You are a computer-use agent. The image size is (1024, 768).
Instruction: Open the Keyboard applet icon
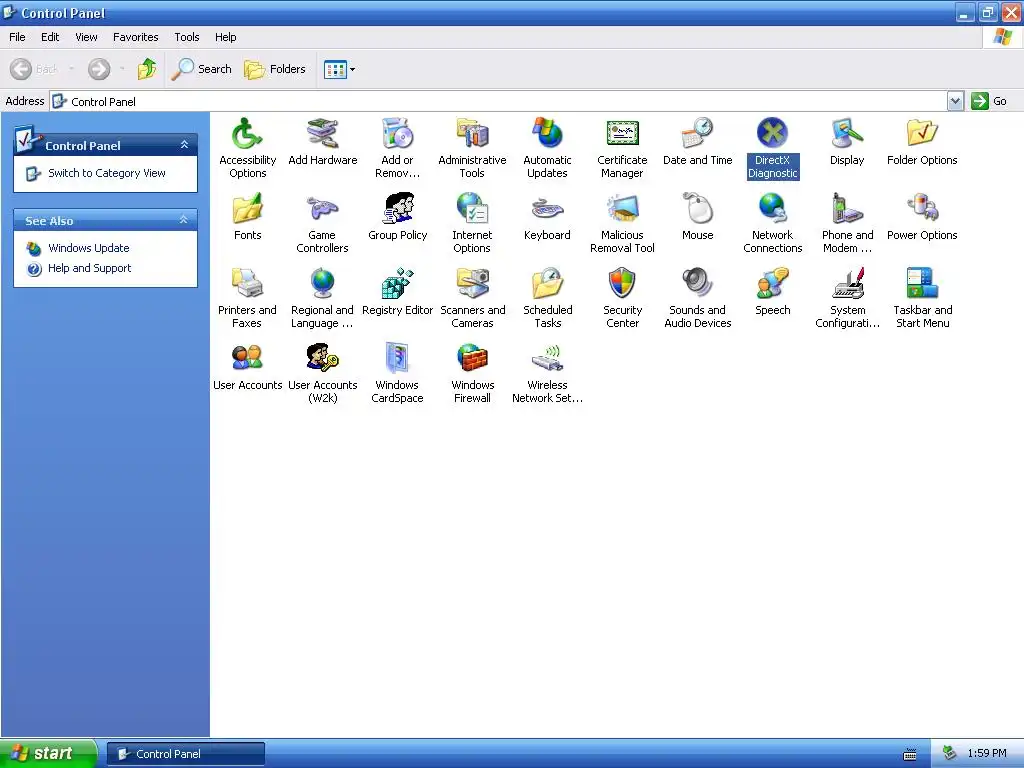[547, 209]
